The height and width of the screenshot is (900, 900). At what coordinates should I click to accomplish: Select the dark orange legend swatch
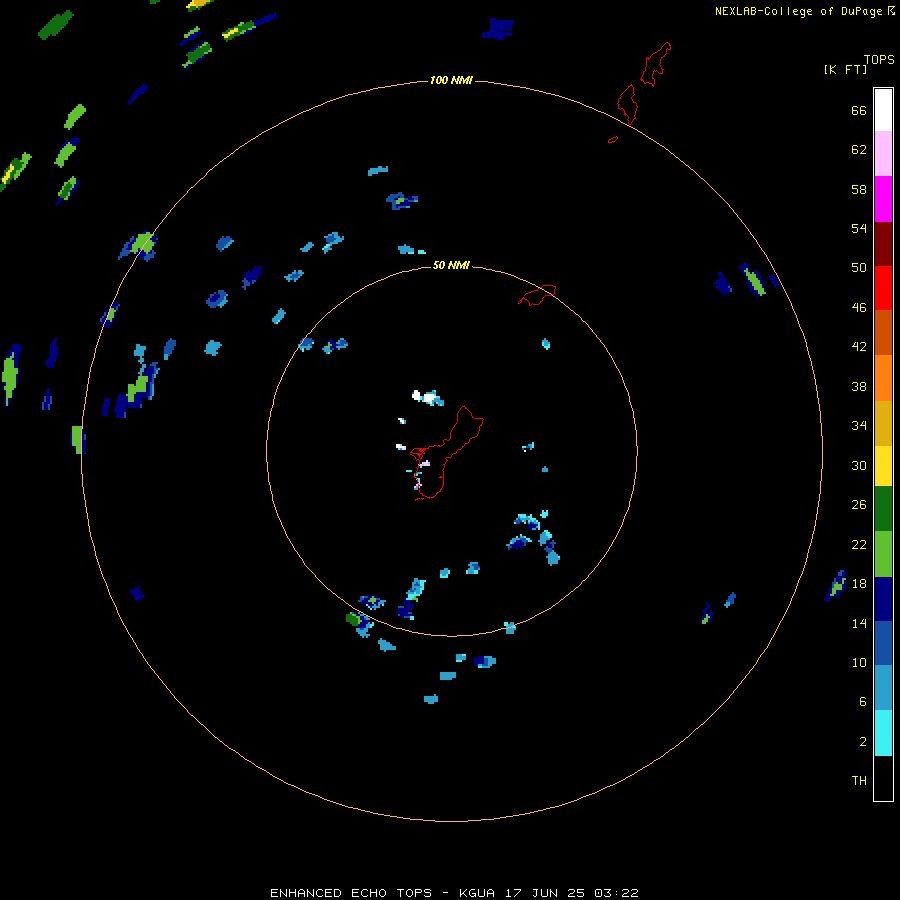pyautogui.click(x=883, y=332)
